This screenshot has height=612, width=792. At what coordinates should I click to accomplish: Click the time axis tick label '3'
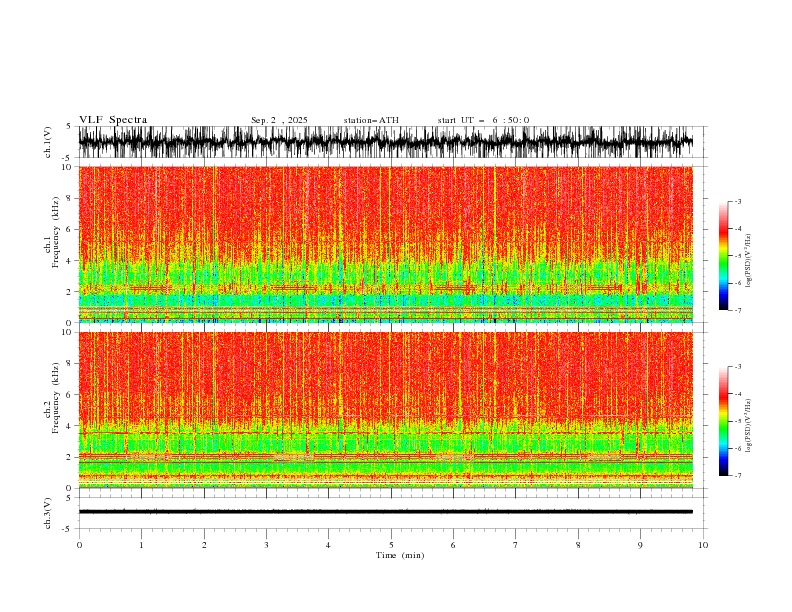pos(266,545)
